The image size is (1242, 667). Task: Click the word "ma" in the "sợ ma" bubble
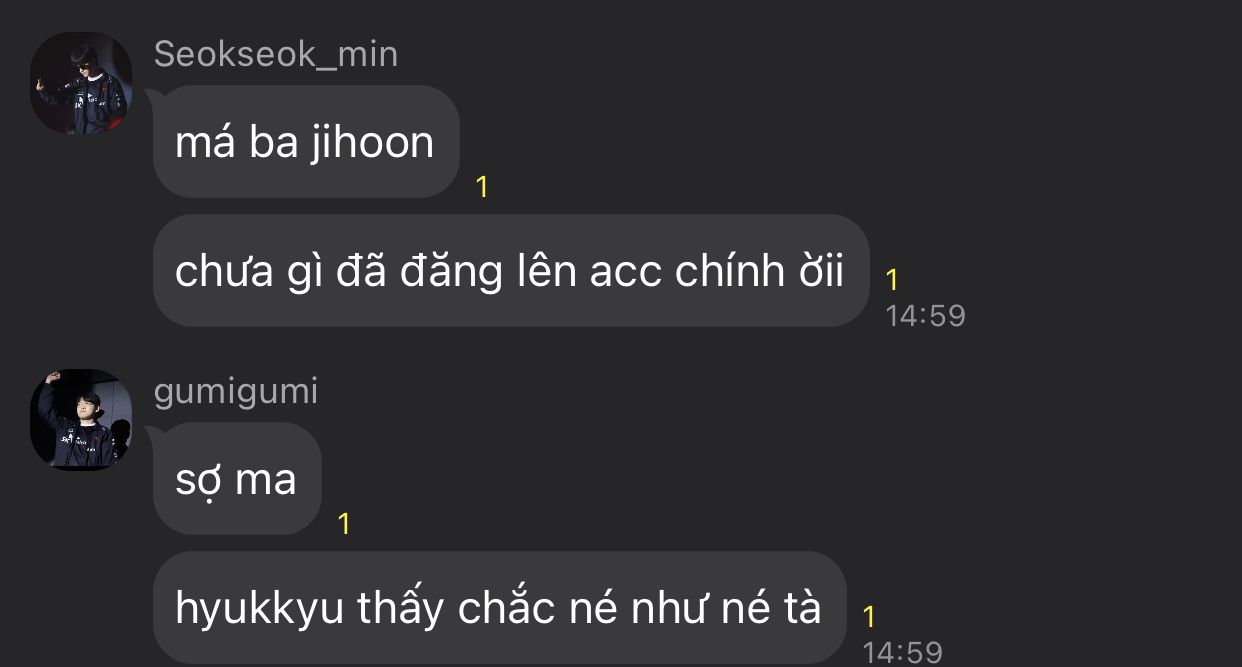tap(266, 481)
